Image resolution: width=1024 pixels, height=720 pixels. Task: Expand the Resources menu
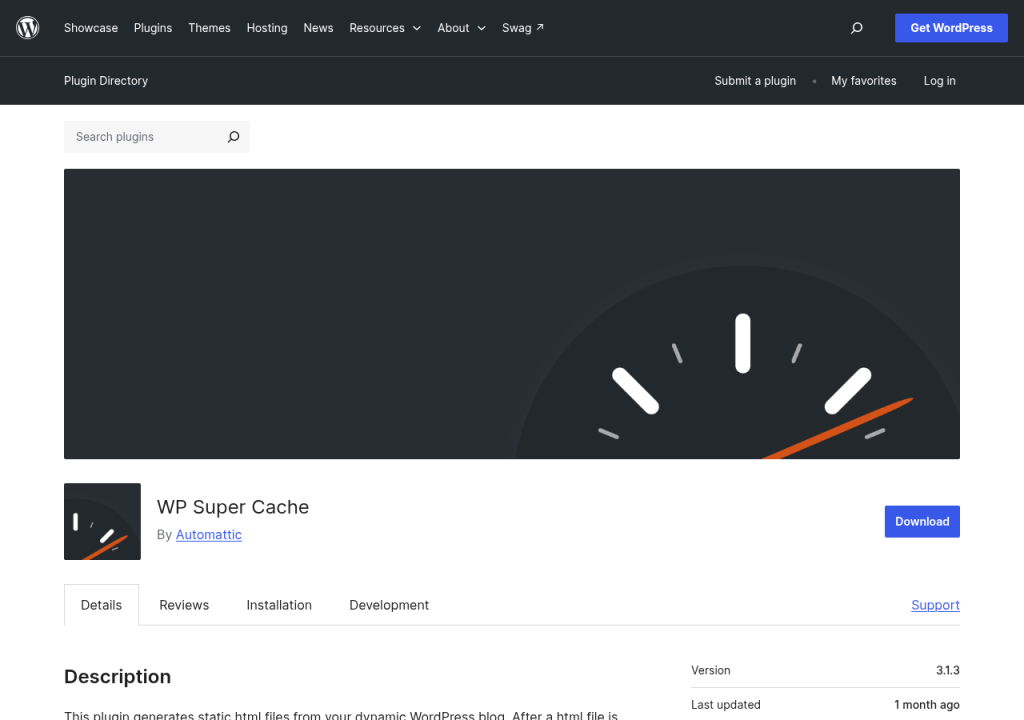(385, 27)
